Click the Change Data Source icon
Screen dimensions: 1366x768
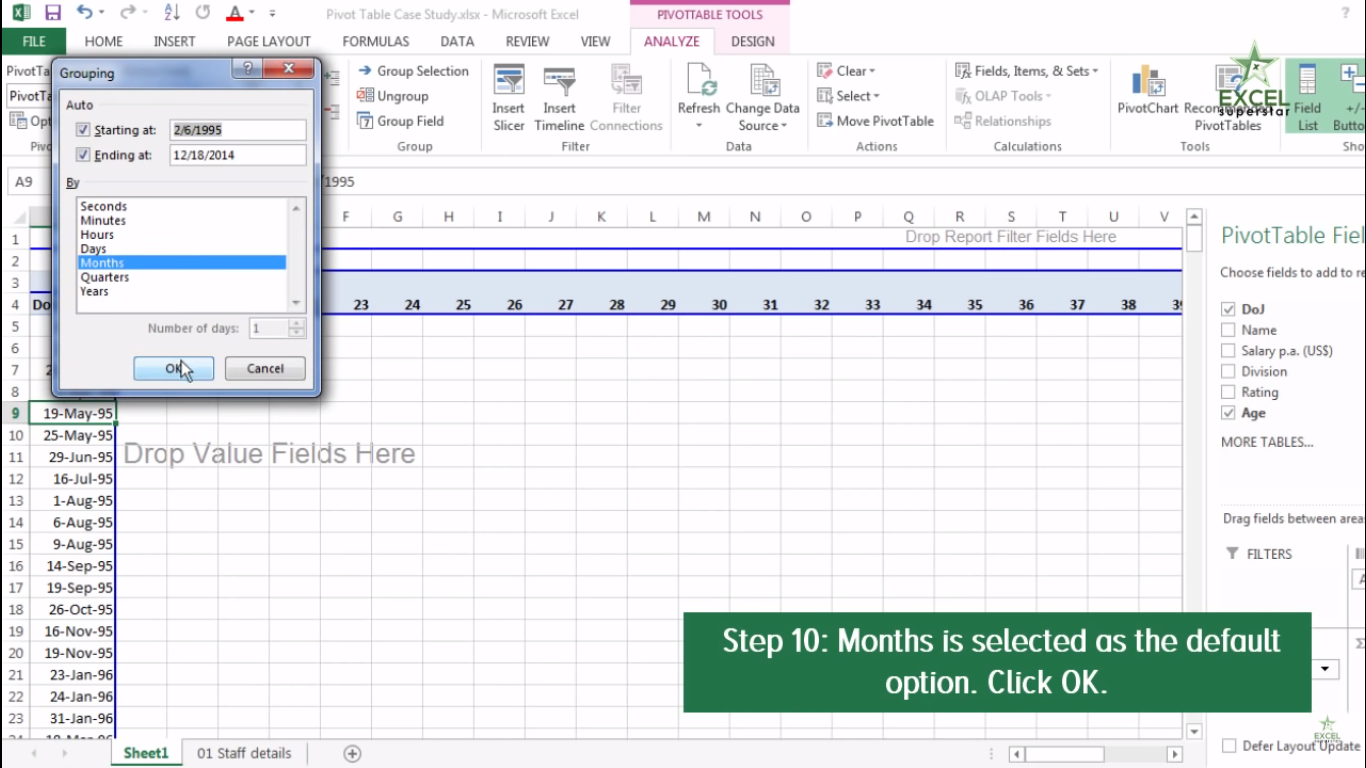click(x=763, y=81)
